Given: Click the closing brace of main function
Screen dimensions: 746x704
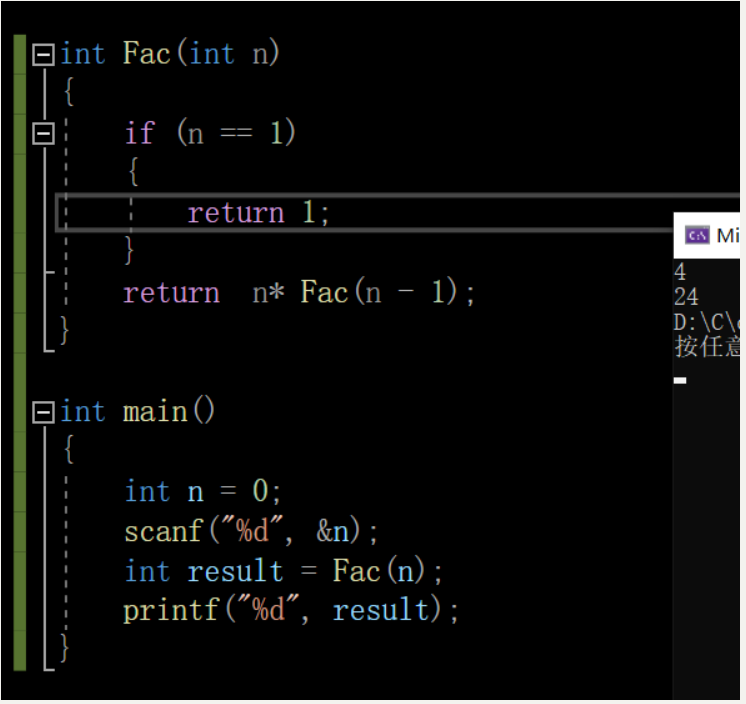Looking at the screenshot, I should pos(64,647).
